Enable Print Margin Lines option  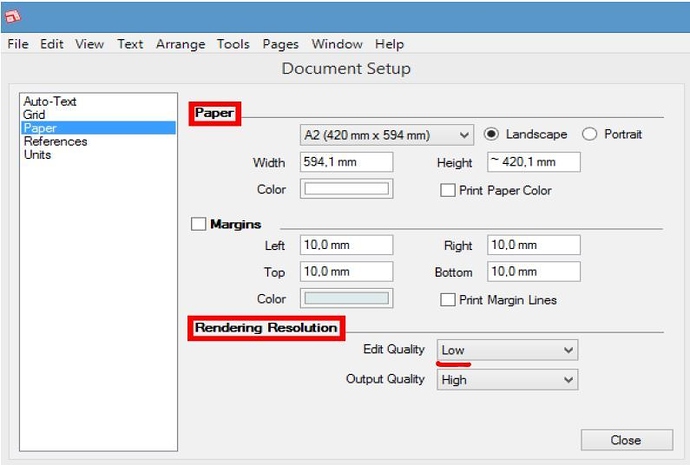pos(448,299)
